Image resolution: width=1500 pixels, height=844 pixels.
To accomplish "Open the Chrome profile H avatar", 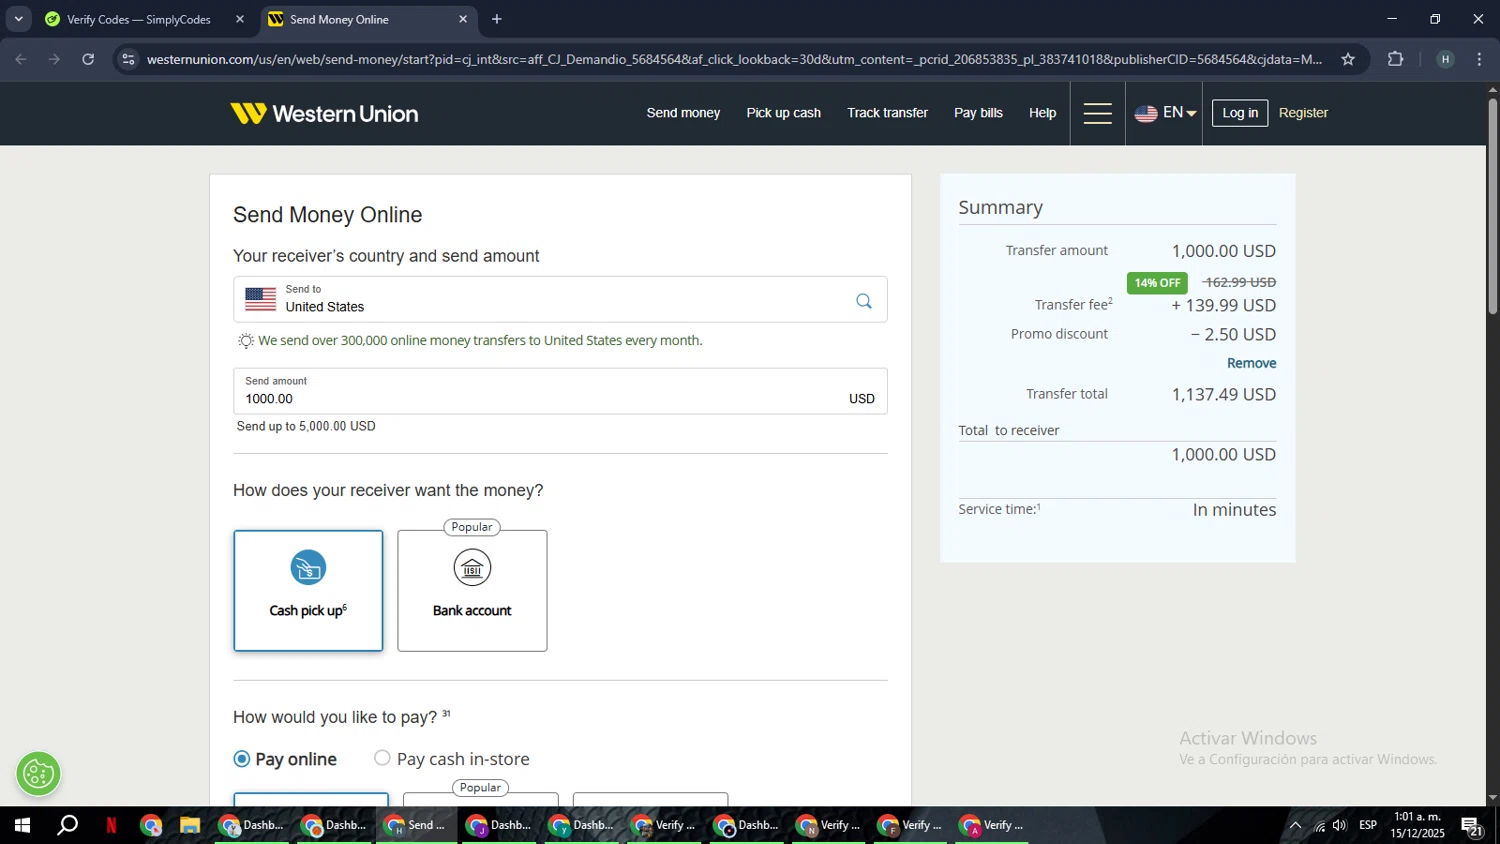I will click(x=1445, y=59).
